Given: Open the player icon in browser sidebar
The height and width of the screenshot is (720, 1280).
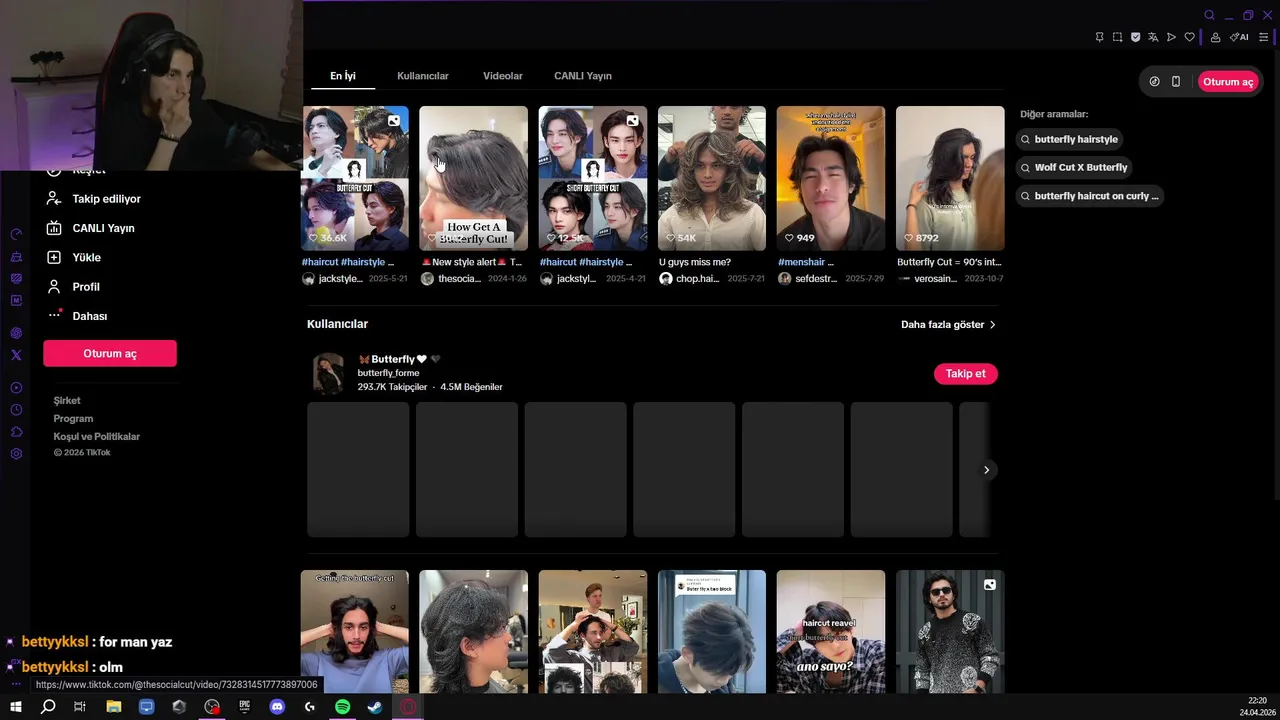Looking at the screenshot, I should (x=16, y=388).
